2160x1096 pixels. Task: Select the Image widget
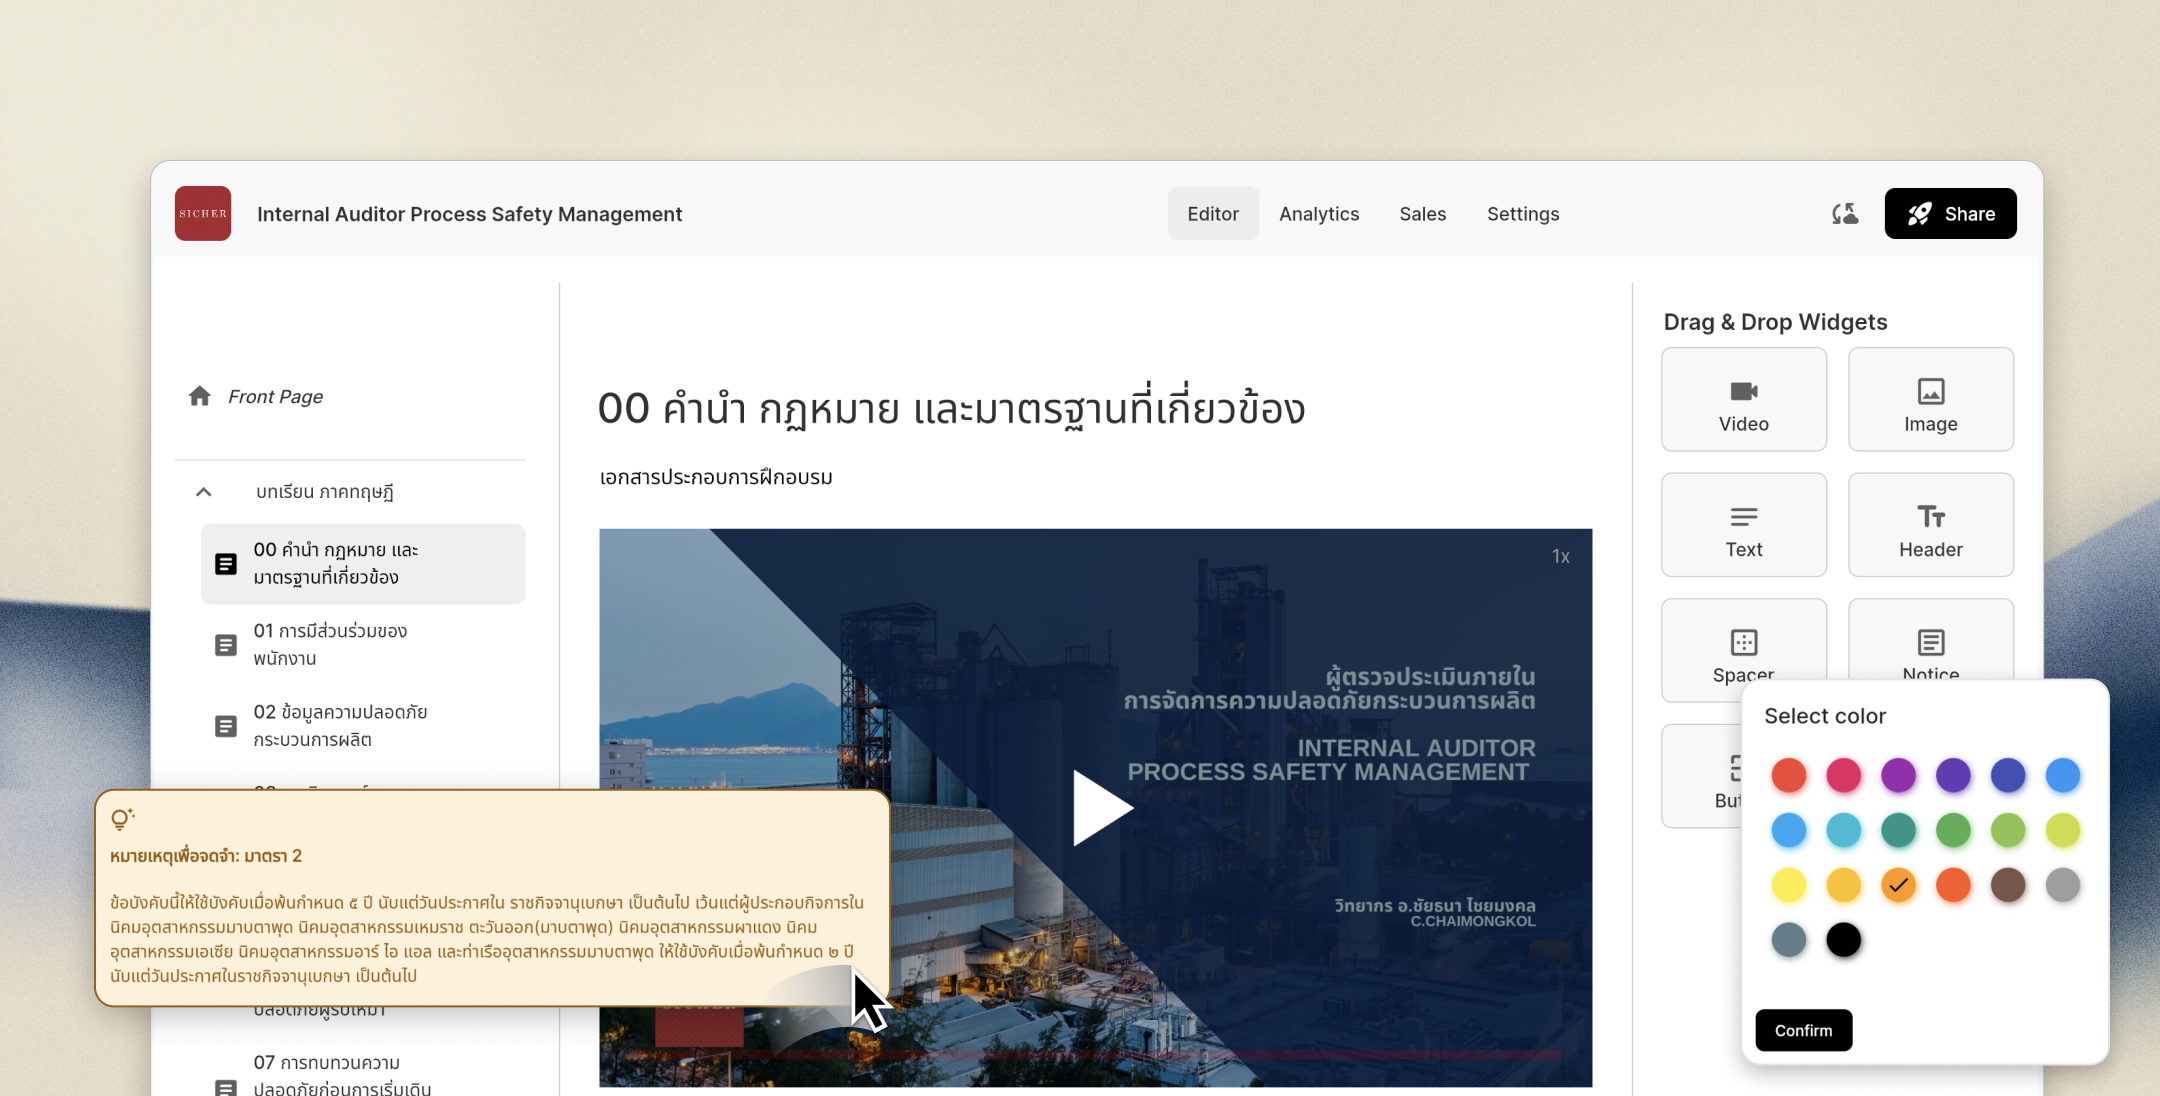(x=1930, y=400)
